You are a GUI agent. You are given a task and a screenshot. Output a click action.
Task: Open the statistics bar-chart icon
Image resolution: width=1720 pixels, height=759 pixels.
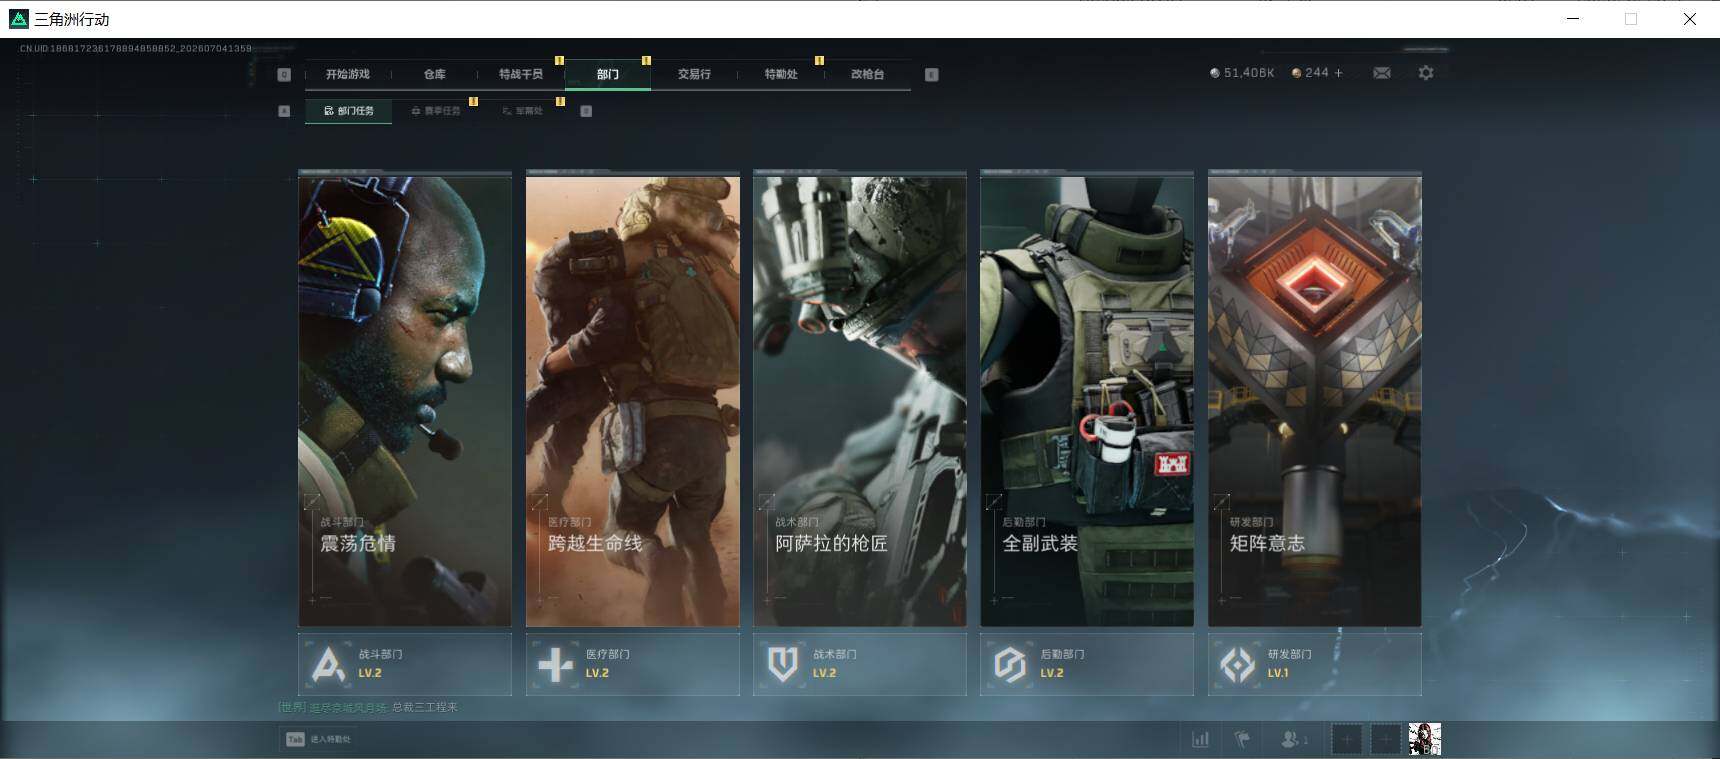click(x=1200, y=739)
